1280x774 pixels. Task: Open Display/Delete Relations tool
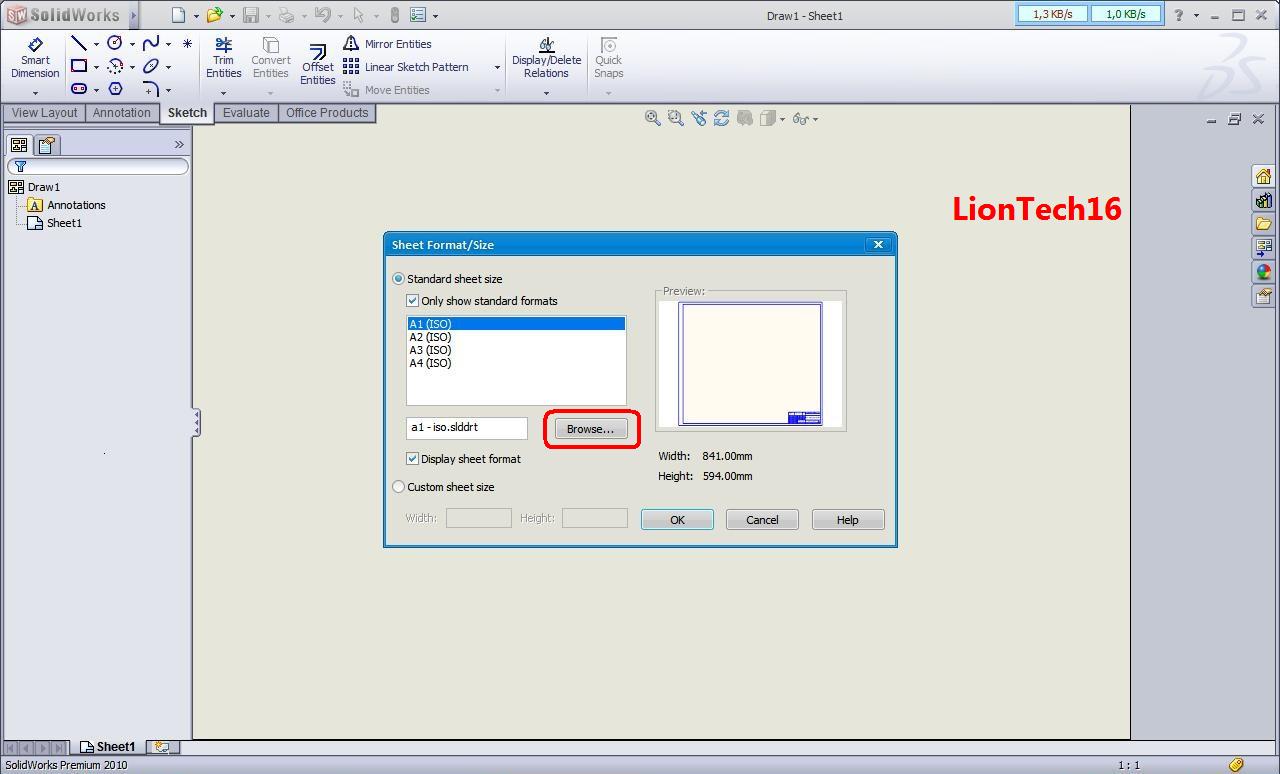pos(546,58)
